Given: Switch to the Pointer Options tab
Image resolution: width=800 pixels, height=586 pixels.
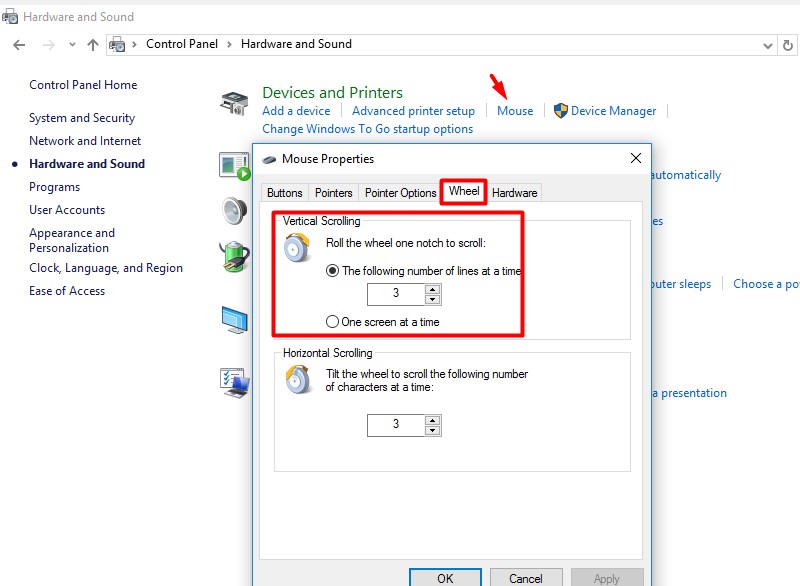Looking at the screenshot, I should point(401,193).
